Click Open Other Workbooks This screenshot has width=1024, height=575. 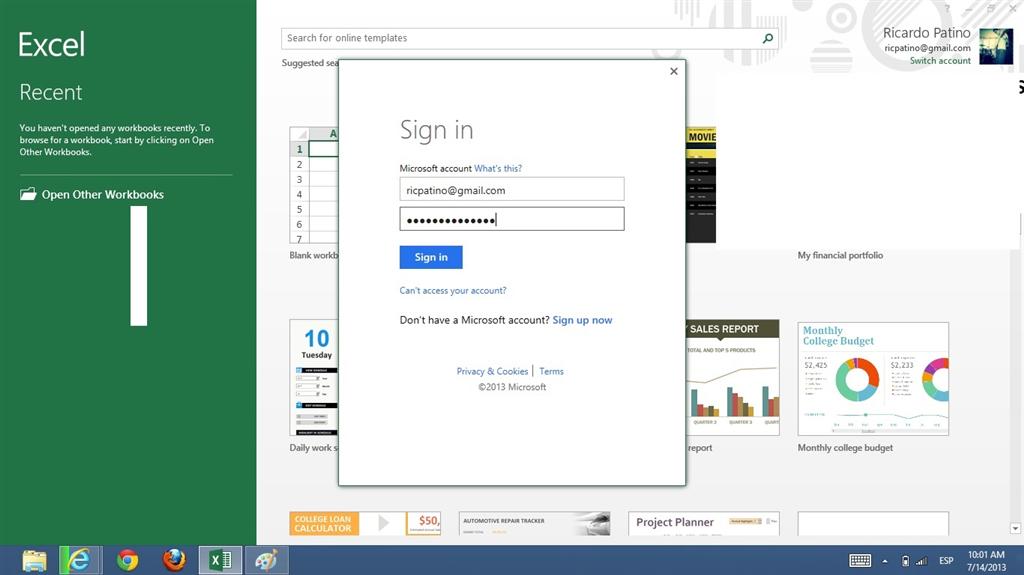[91, 194]
